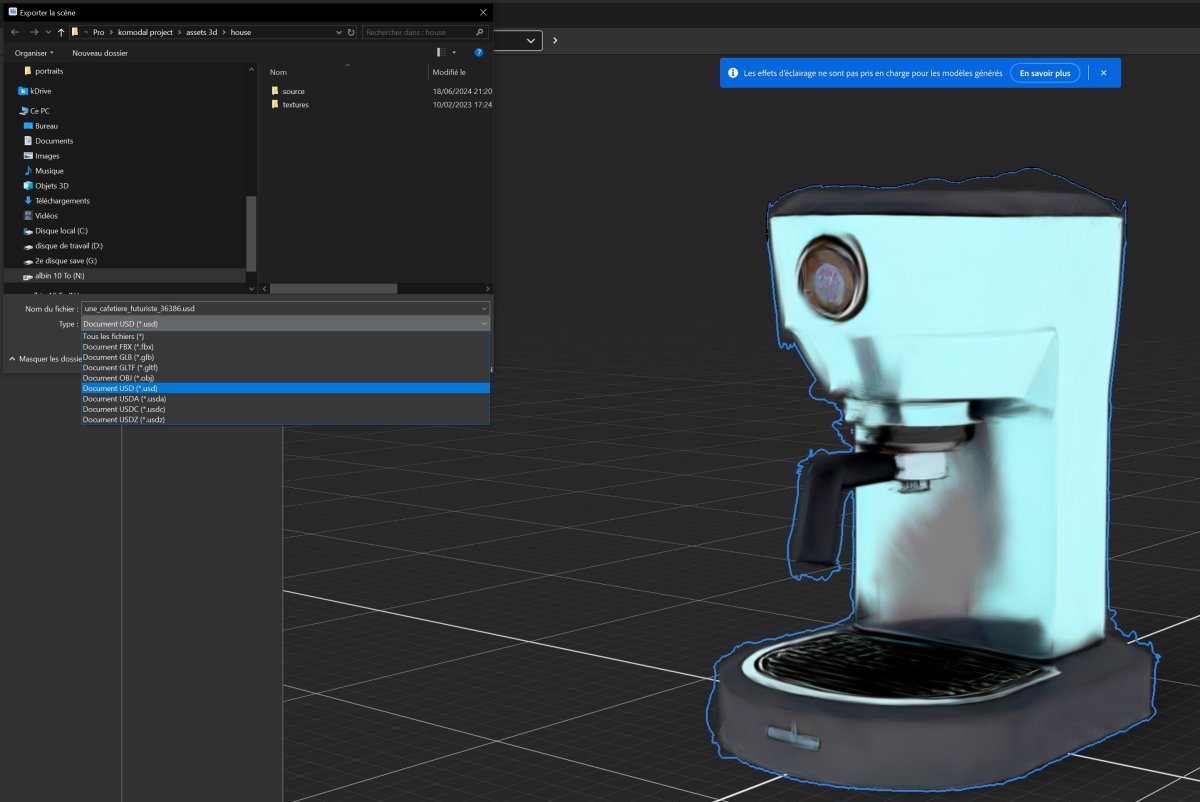Click the up-arrow parent folder button

pos(61,32)
